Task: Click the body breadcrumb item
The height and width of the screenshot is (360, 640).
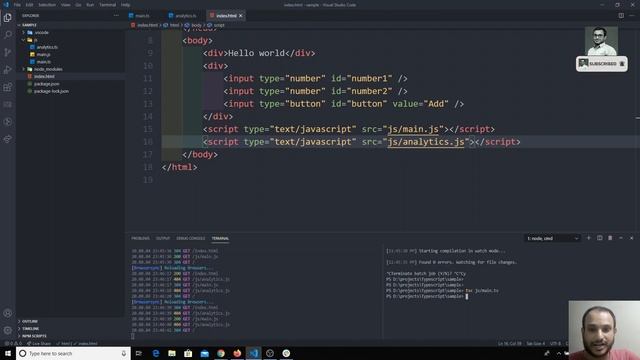Action: point(193,25)
